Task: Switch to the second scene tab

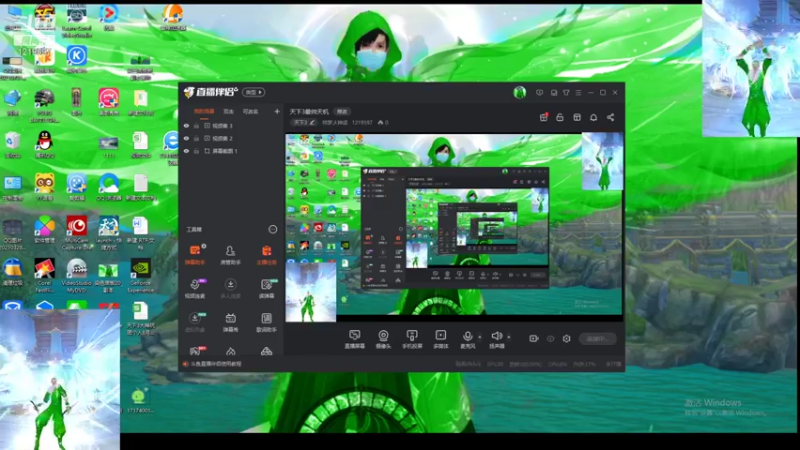Action: 229,111
